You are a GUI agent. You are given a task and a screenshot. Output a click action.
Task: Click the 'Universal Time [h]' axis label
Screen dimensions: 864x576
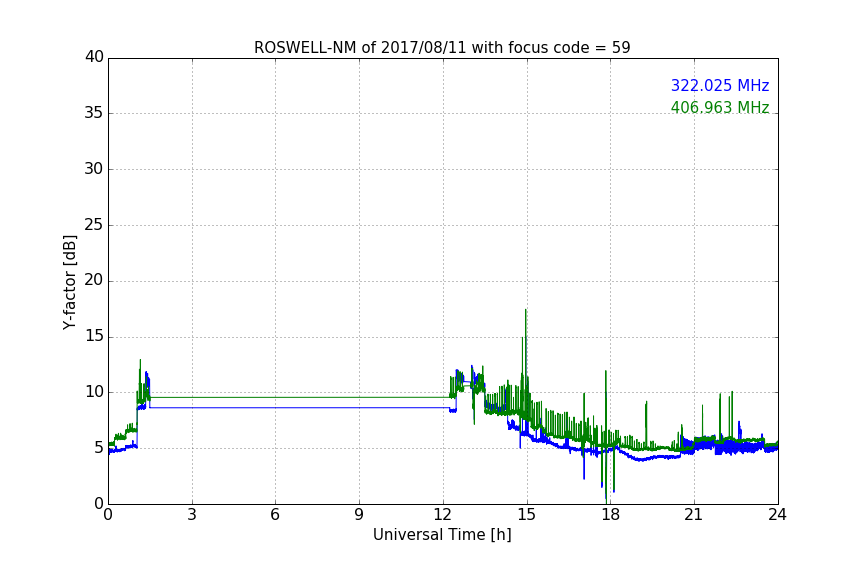click(442, 534)
